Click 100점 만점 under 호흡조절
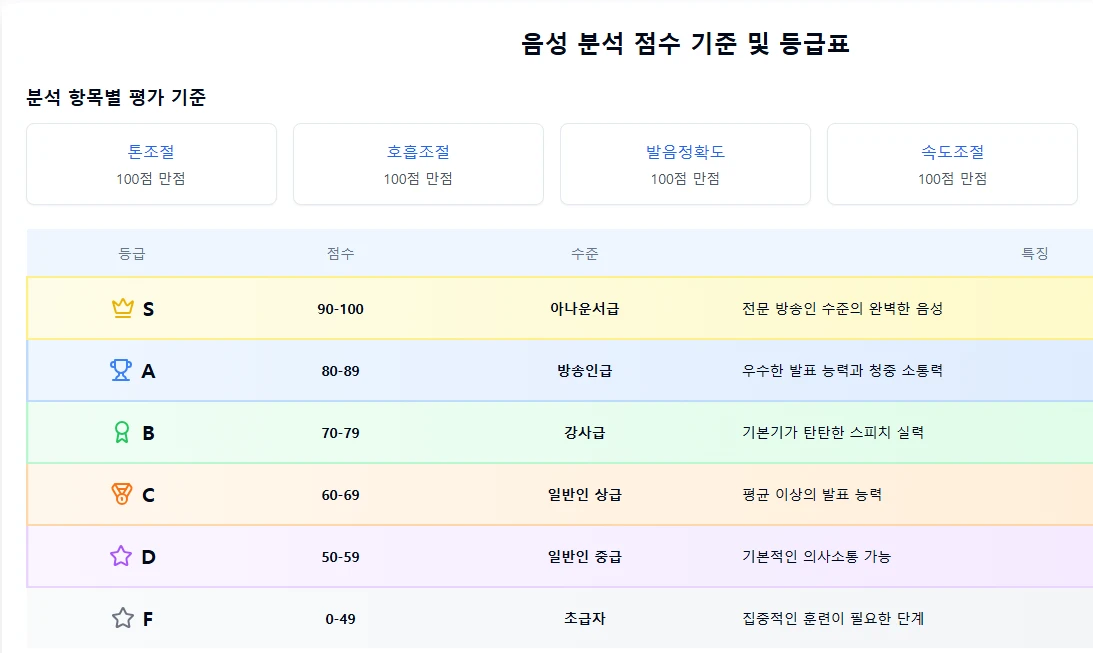Viewport: 1093px width, 653px height. 418,179
